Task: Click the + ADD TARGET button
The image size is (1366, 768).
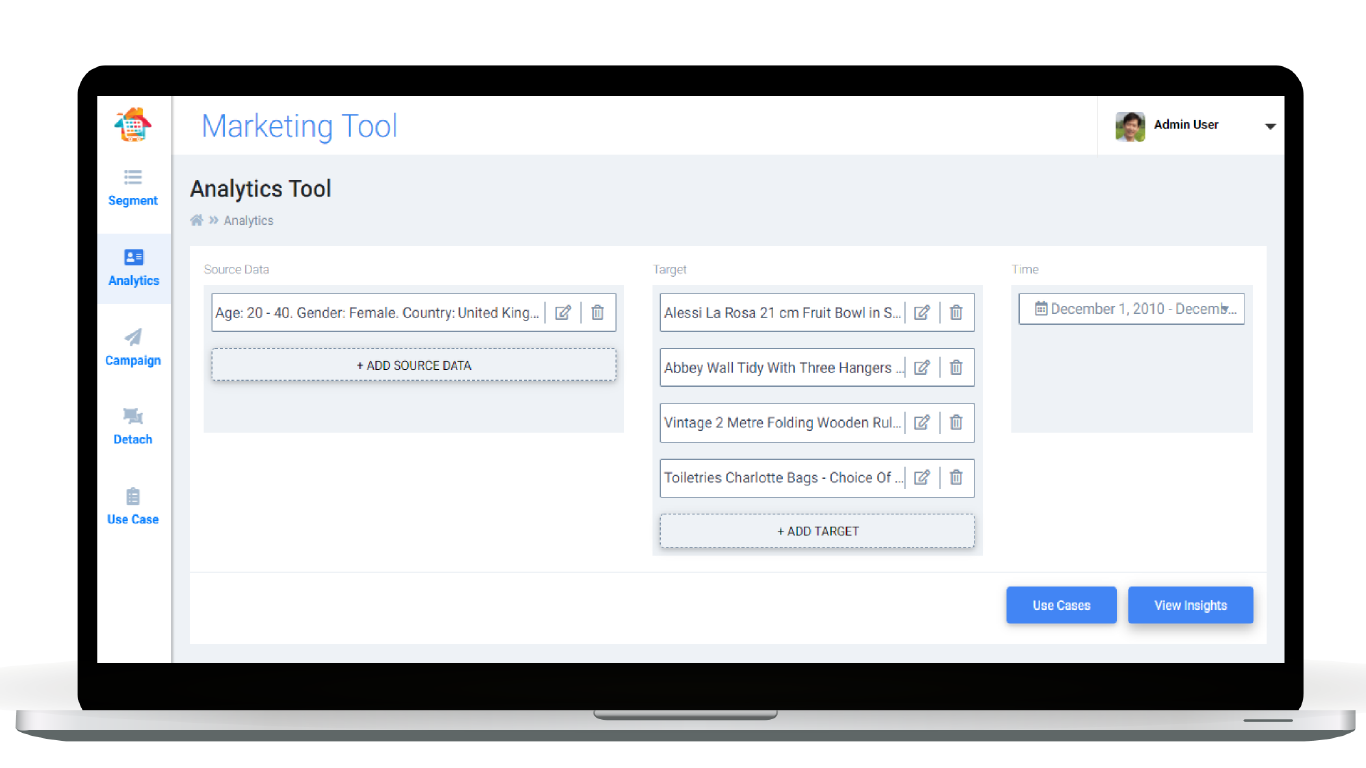Action: click(818, 531)
